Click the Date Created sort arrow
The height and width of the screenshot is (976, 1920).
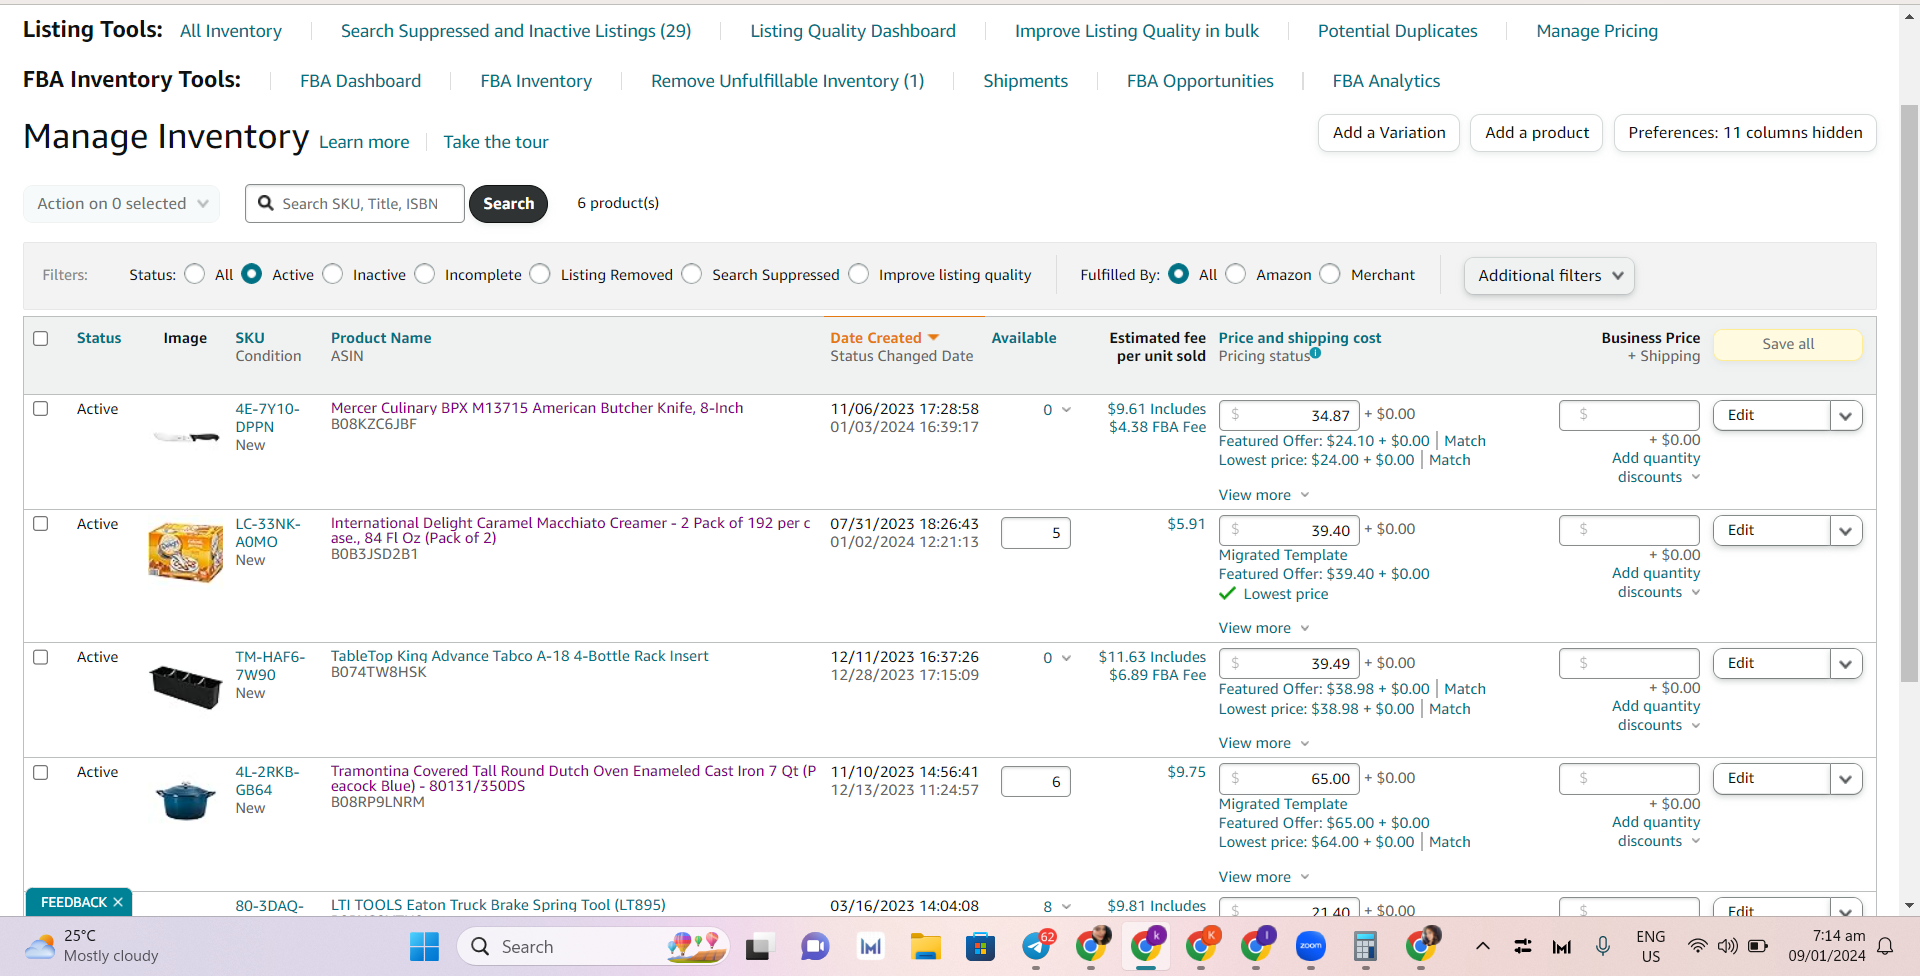[x=934, y=338]
